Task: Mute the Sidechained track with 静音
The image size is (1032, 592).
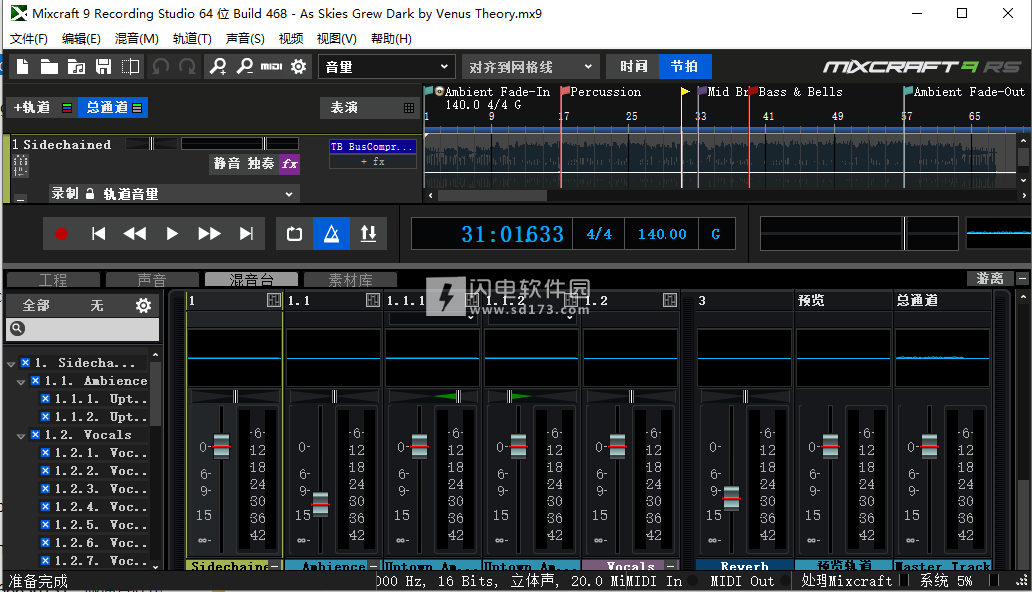Action: pos(227,163)
